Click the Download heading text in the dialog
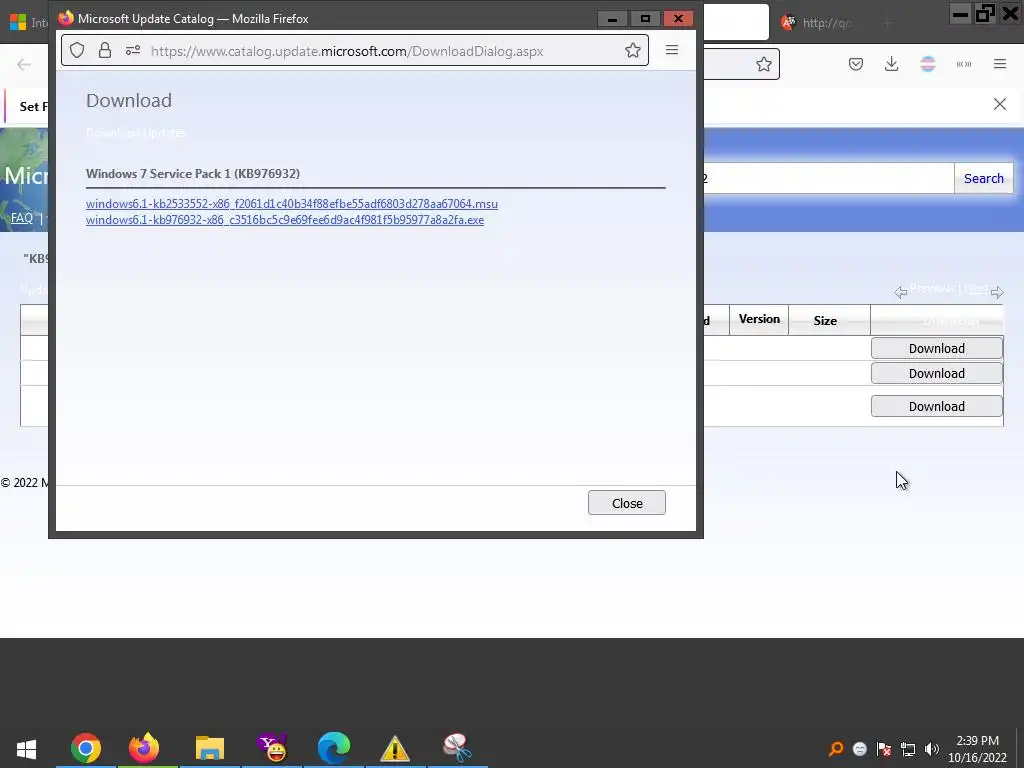Viewport: 1024px width, 768px height. tap(129, 101)
